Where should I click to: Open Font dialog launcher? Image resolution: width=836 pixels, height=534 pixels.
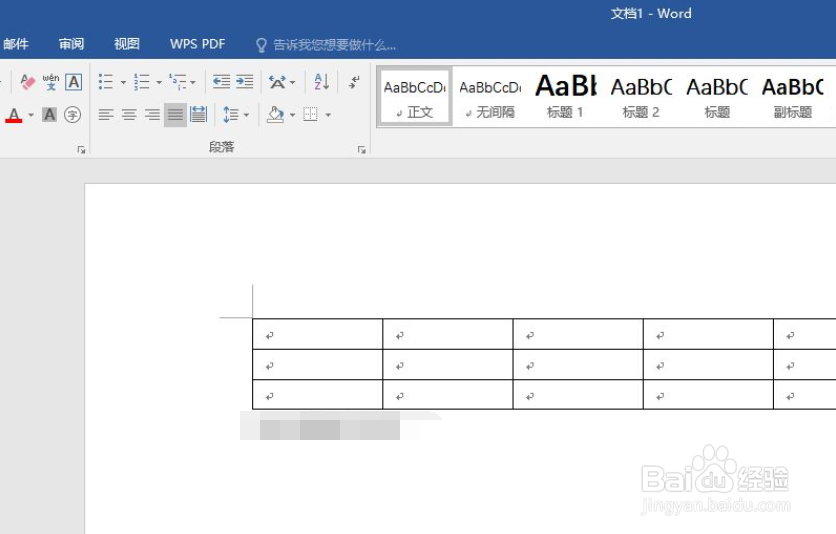(x=81, y=150)
